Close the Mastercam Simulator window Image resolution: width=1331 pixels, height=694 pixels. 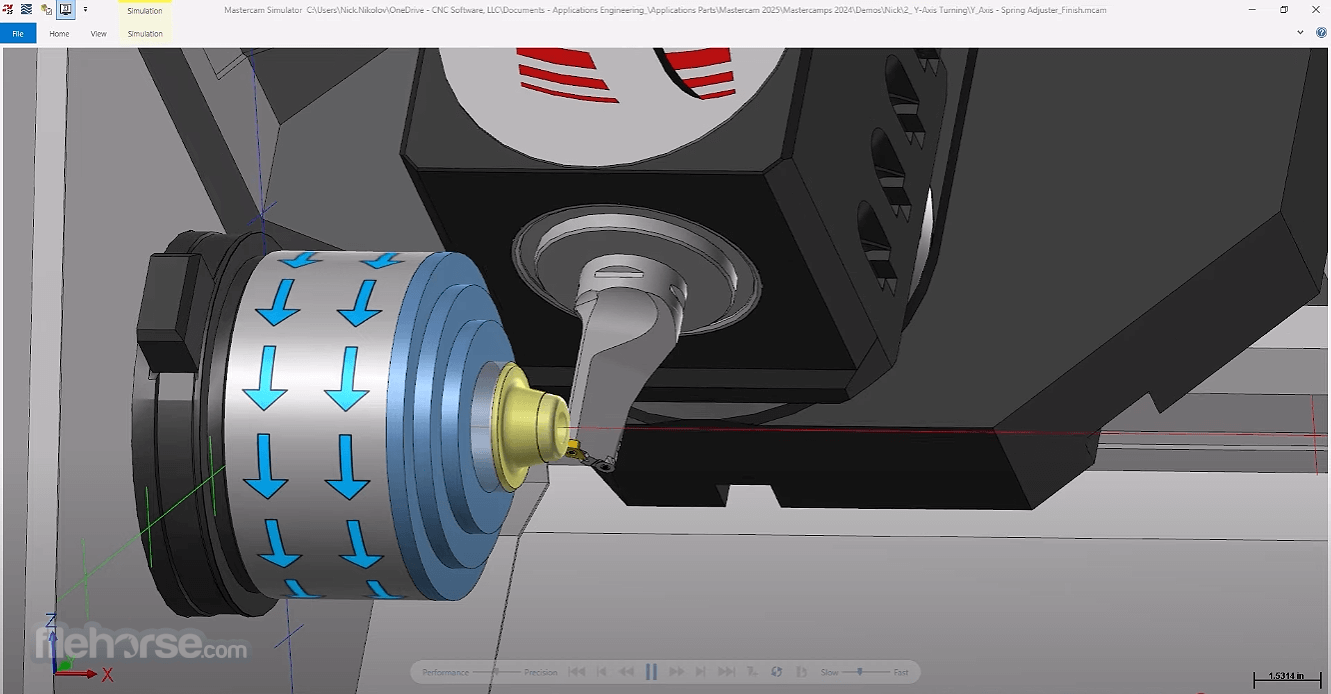[1315, 9]
